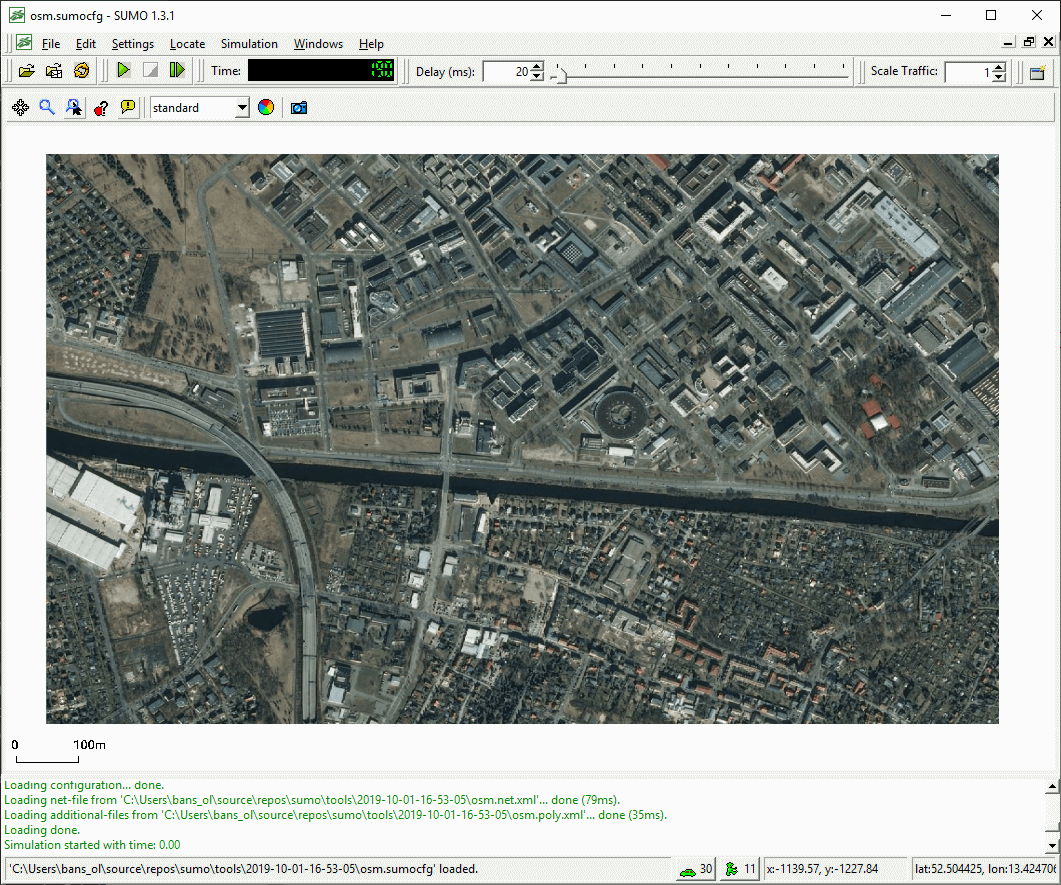Click the pedestrian count button showing 11

coord(741,869)
